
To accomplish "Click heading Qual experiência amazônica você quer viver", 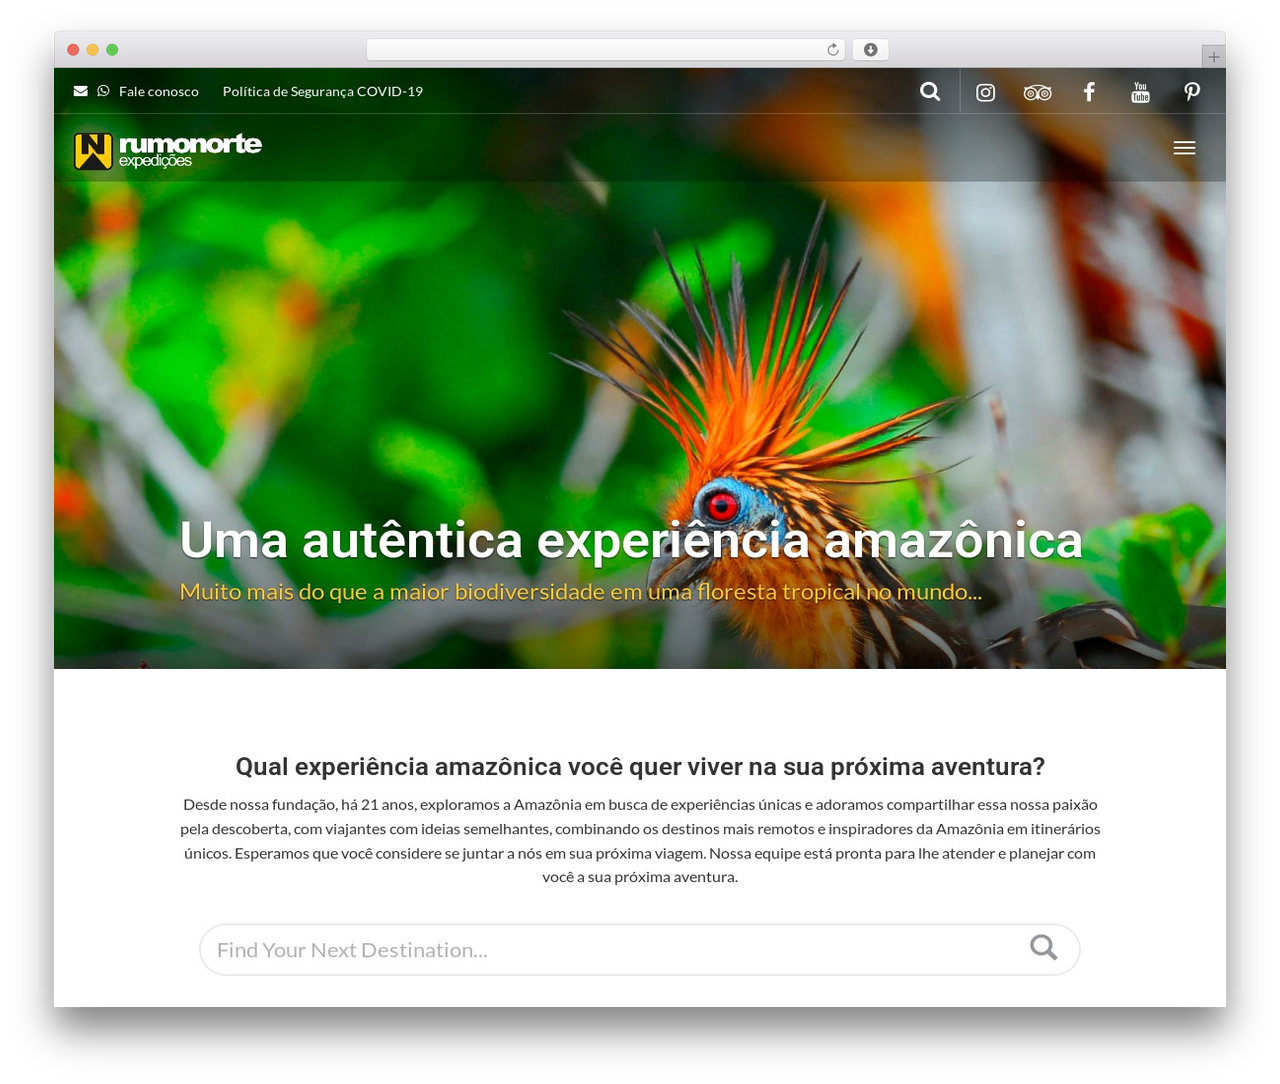I will coord(640,767).
